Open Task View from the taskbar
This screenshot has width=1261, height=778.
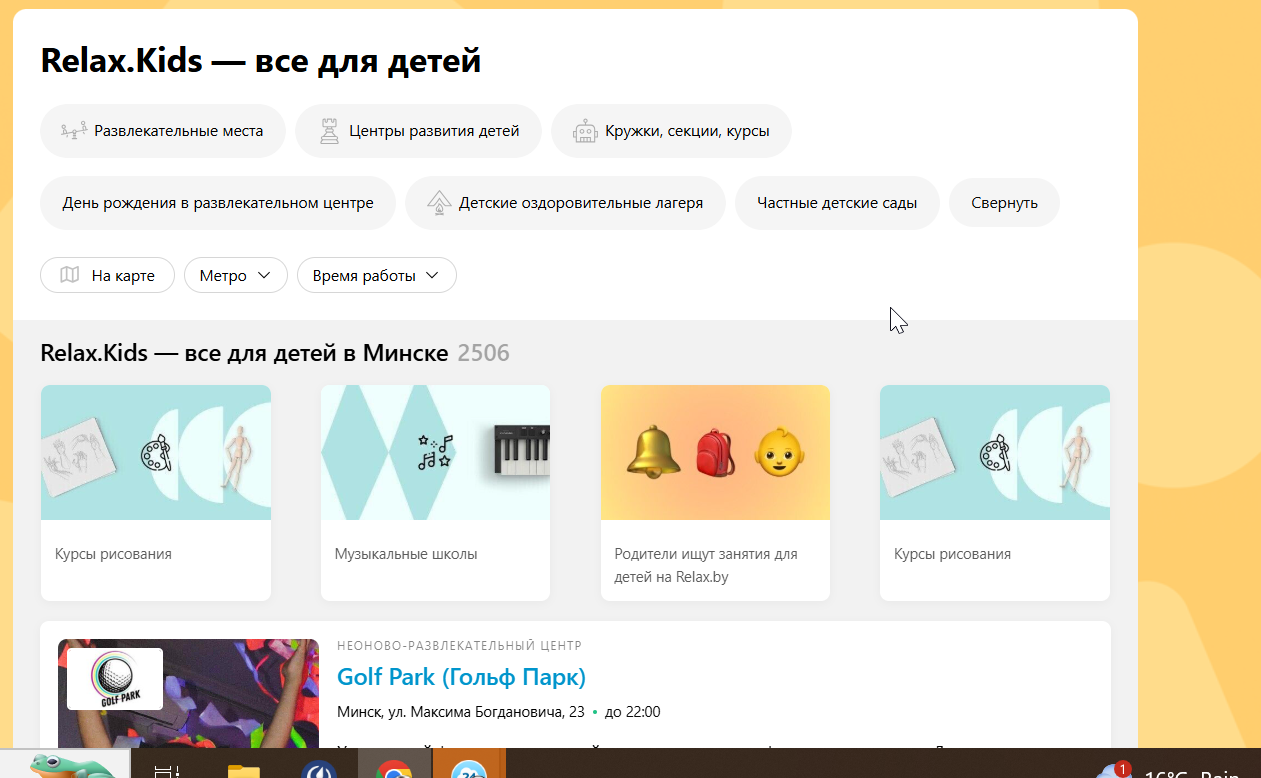(x=167, y=769)
